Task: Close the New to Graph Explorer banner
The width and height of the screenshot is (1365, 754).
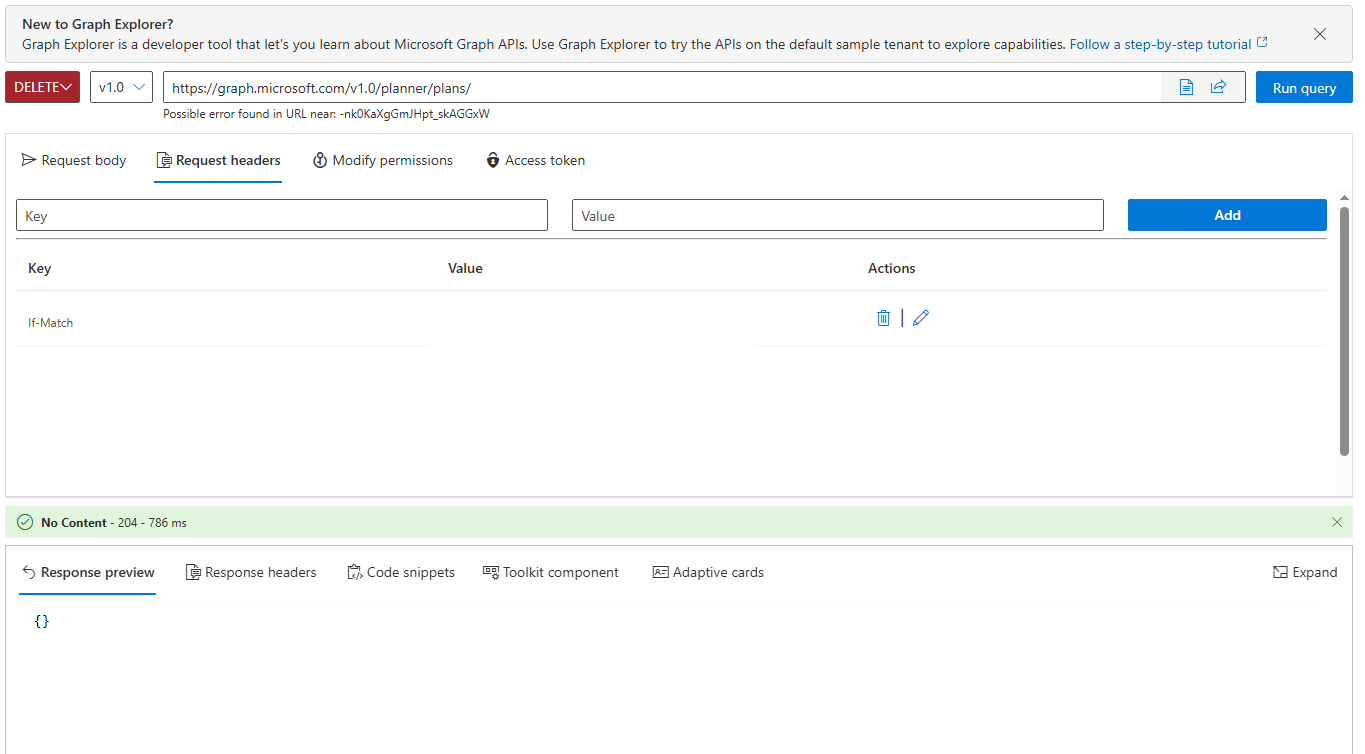Action: click(1320, 34)
